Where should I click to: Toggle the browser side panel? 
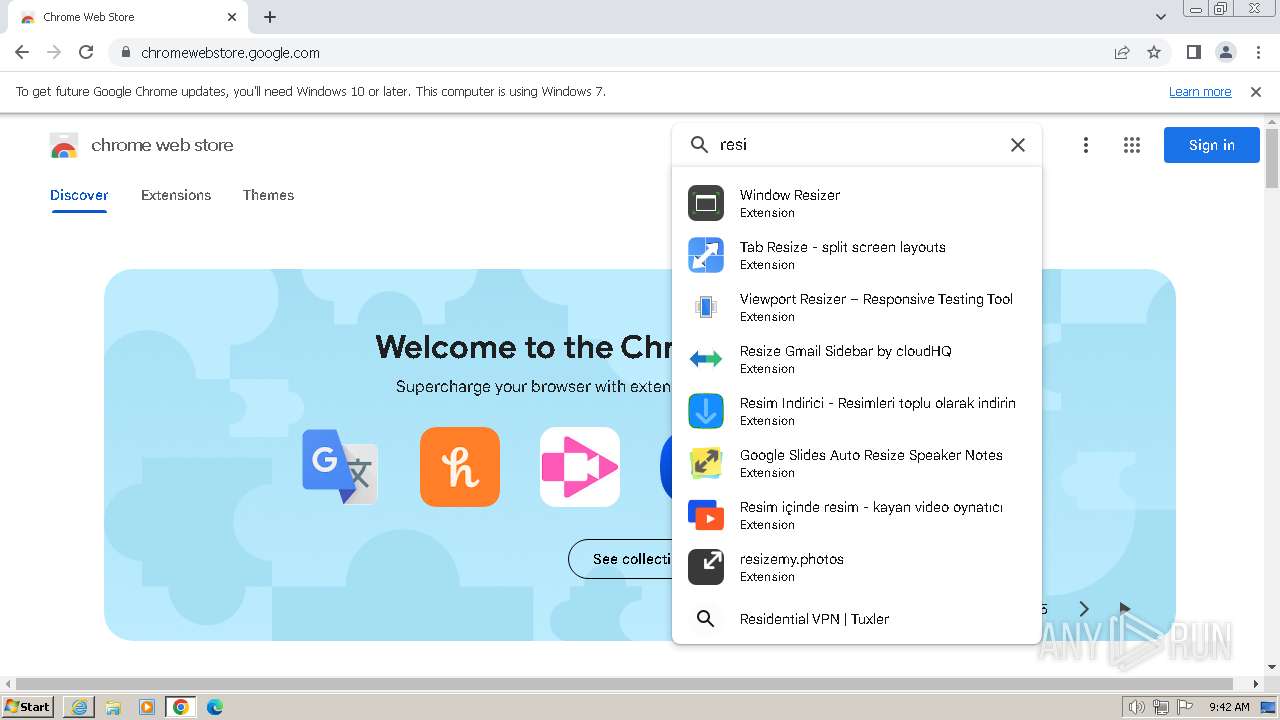click(1193, 53)
